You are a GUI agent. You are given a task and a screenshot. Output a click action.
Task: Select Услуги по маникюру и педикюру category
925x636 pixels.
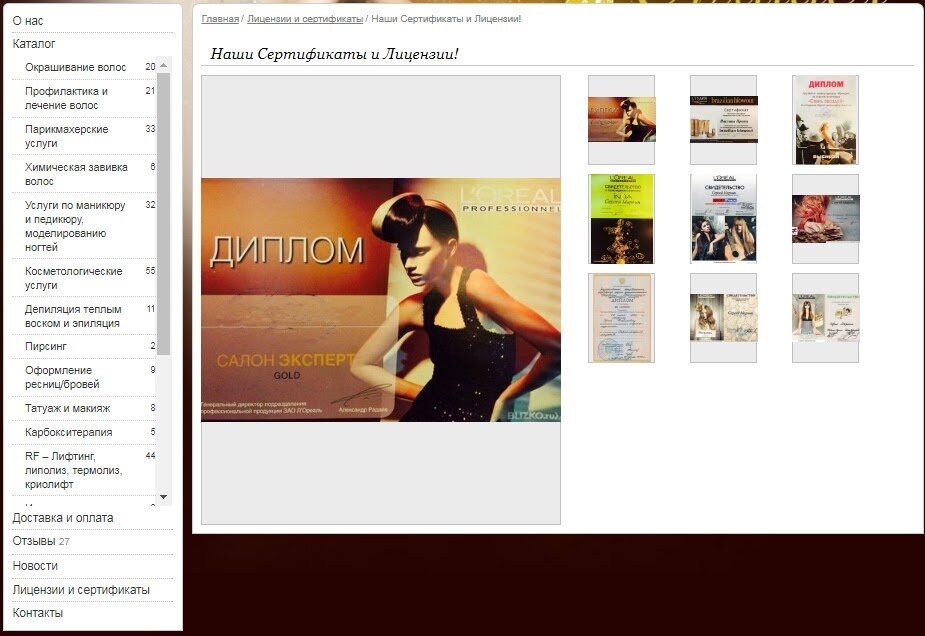[x=75, y=226]
